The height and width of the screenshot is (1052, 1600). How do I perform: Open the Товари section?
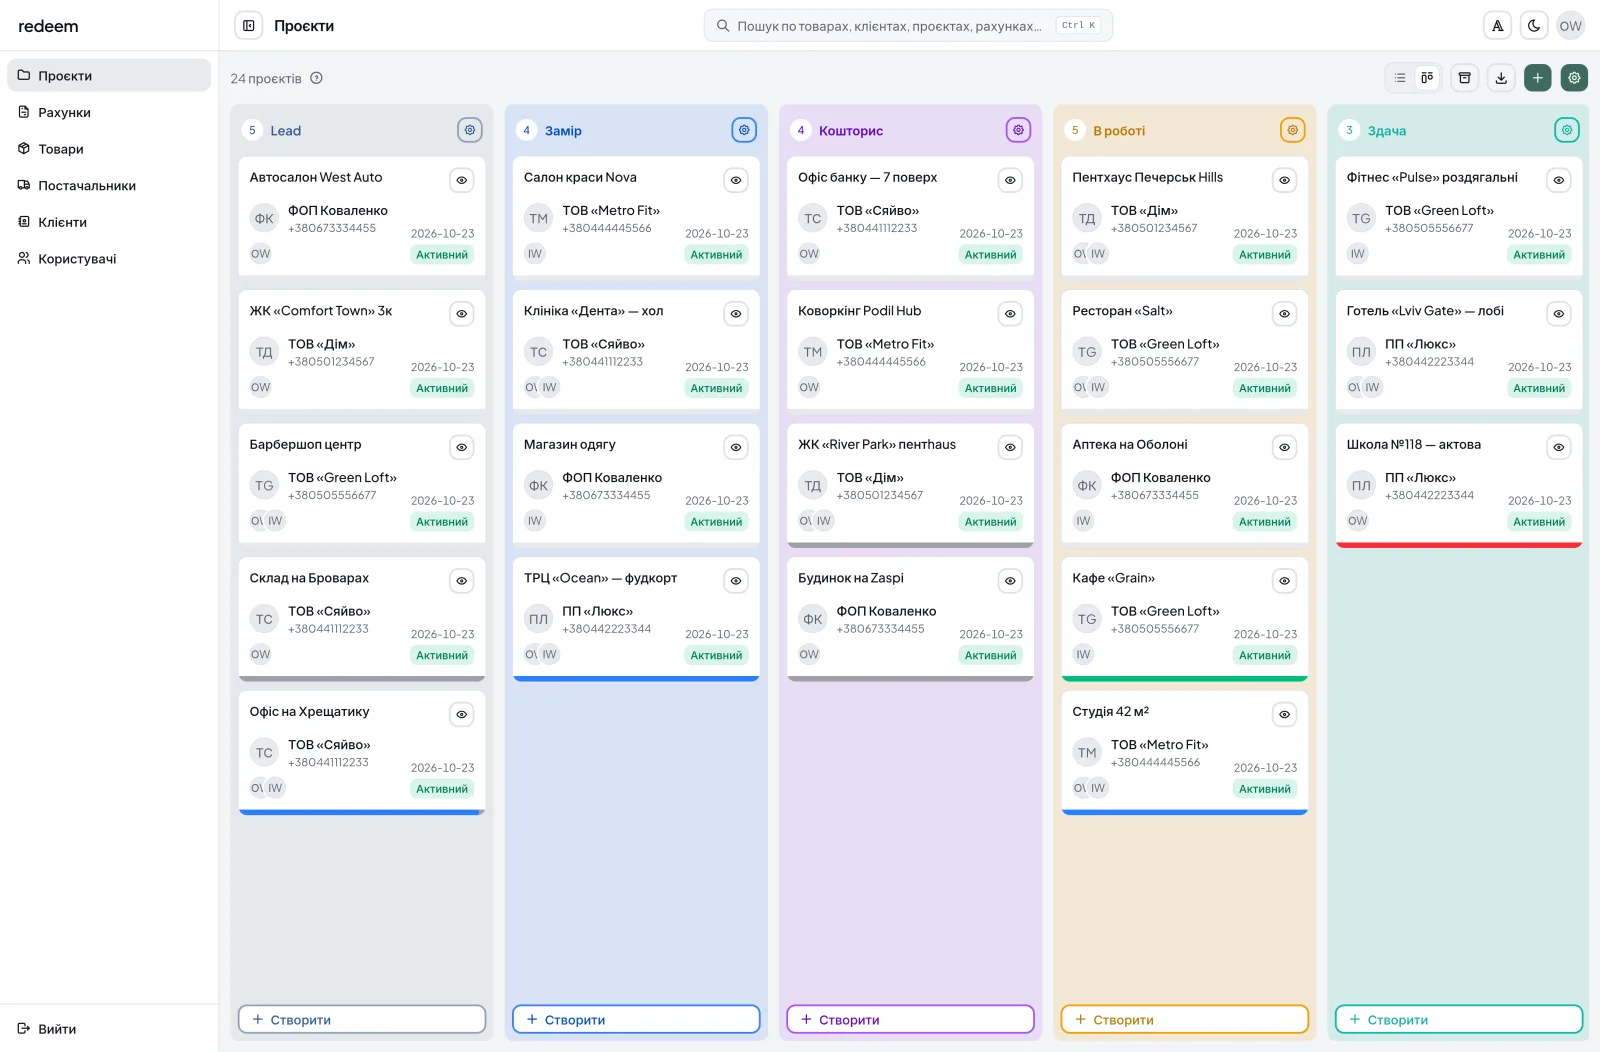pos(109,149)
